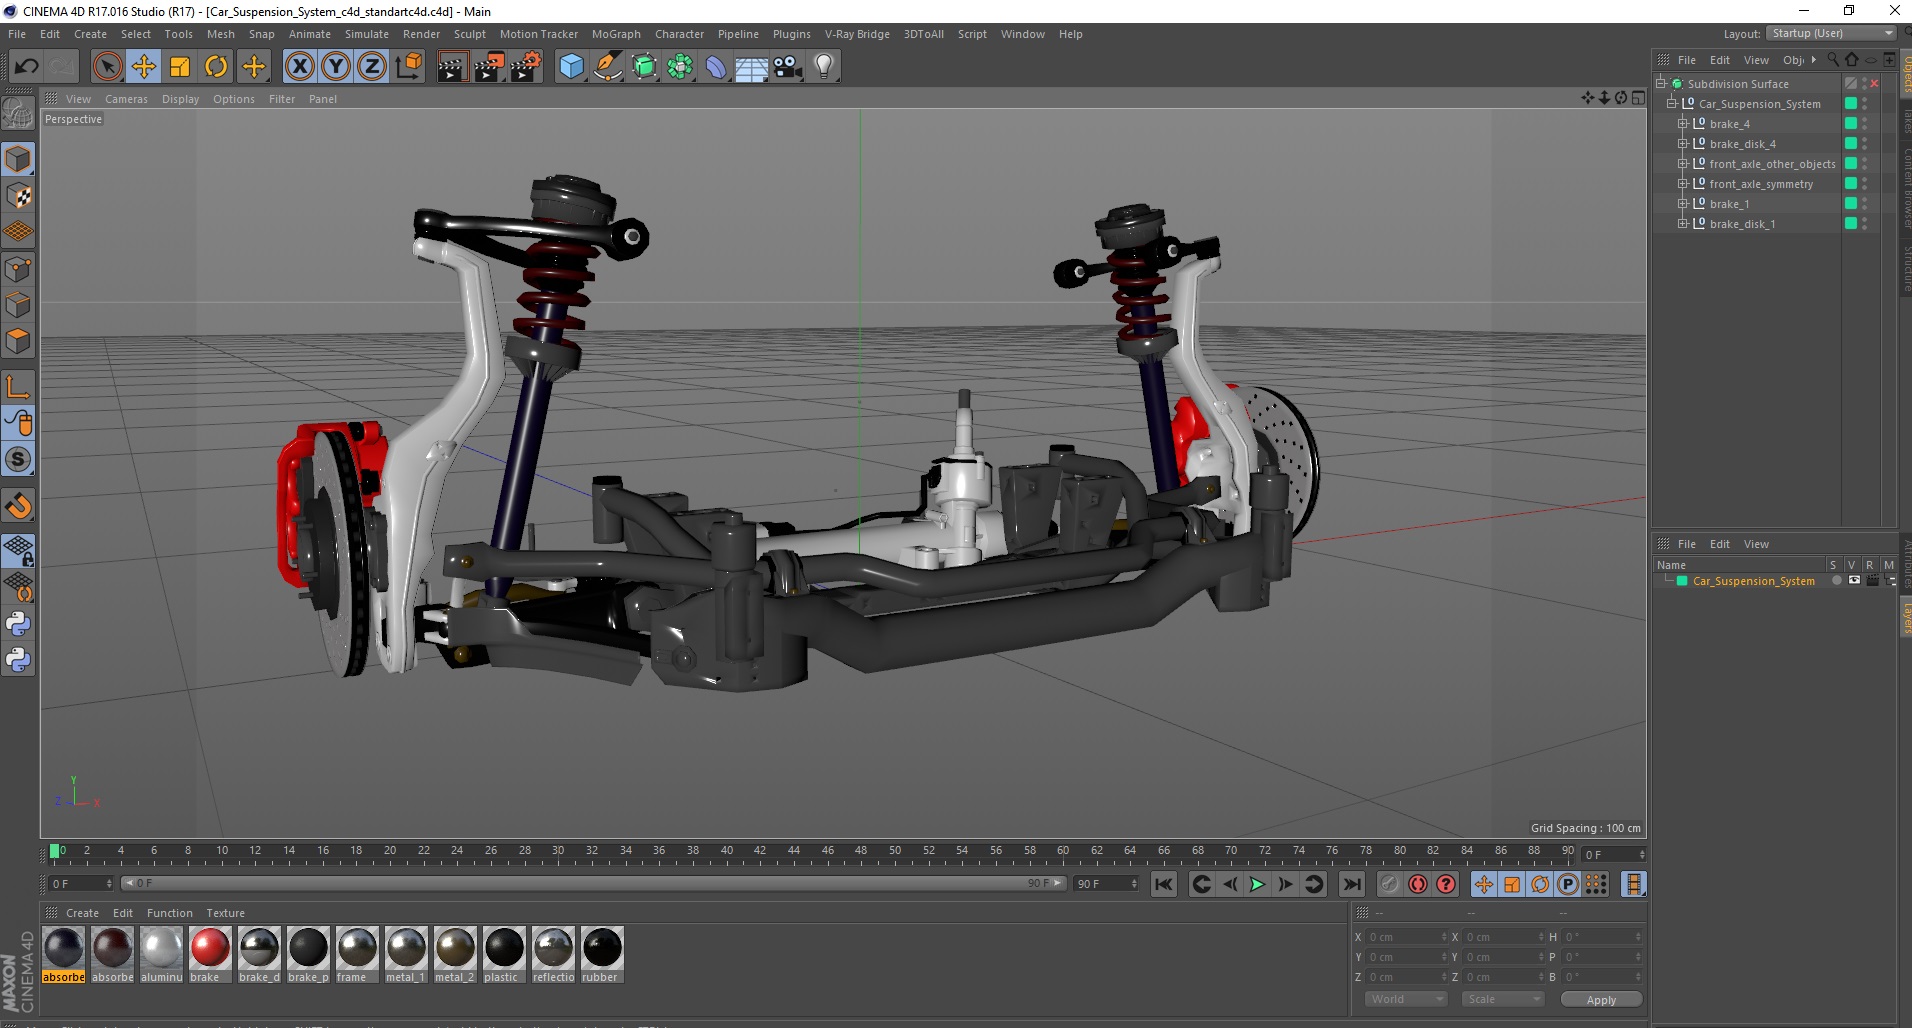This screenshot has height=1028, width=1912.
Task: Click the Apply button
Action: [1601, 1000]
